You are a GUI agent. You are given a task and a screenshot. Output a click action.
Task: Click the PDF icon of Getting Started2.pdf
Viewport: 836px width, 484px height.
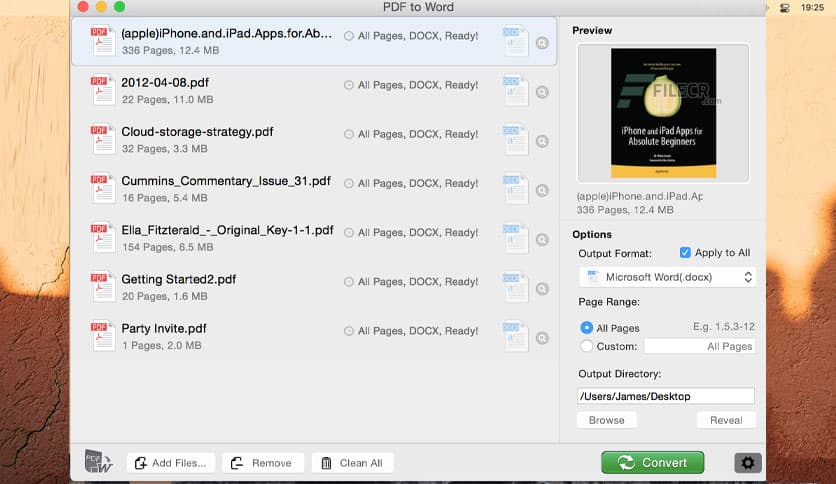pos(103,286)
